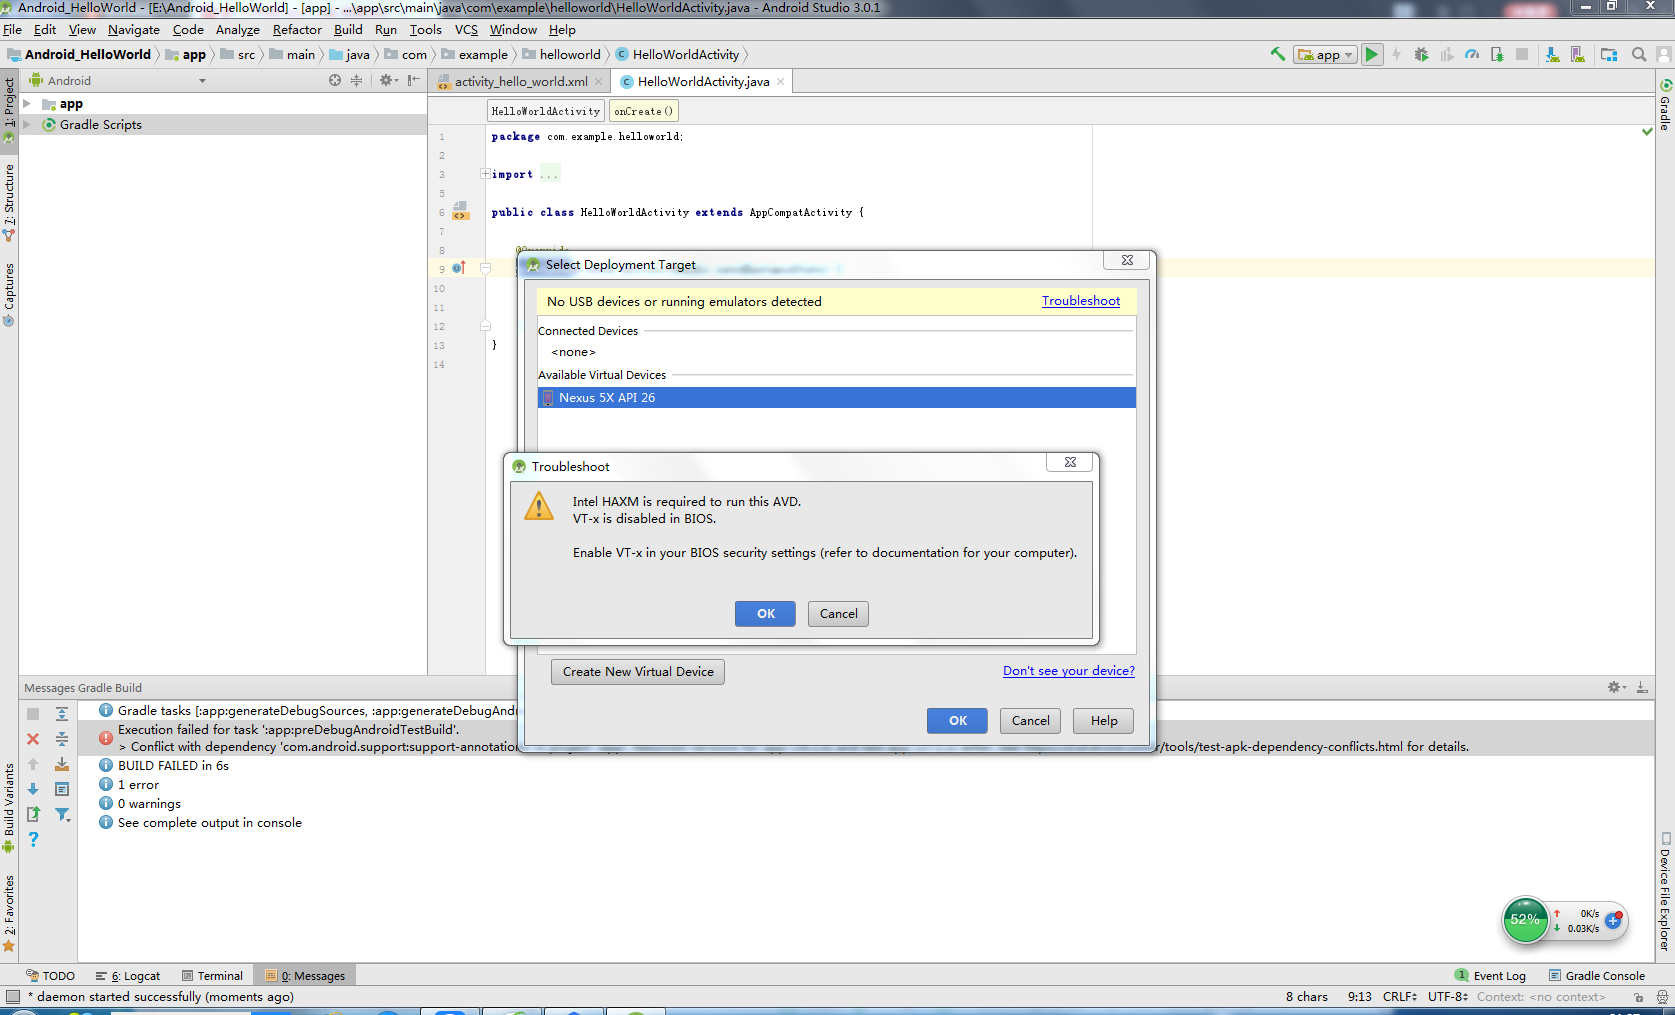Open the VCS menu
The width and height of the screenshot is (1675, 1015).
[466, 29]
